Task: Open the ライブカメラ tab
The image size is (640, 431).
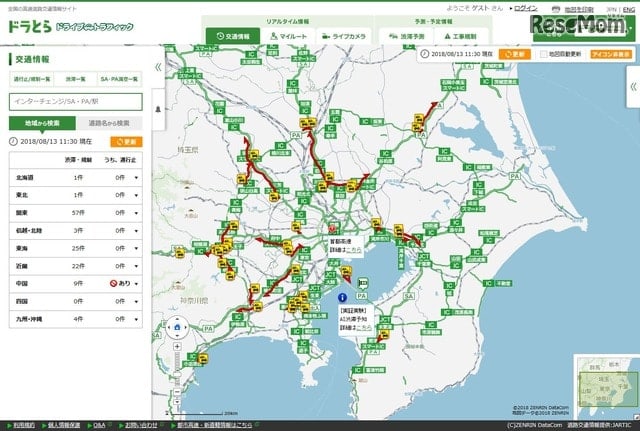Action: (x=344, y=36)
